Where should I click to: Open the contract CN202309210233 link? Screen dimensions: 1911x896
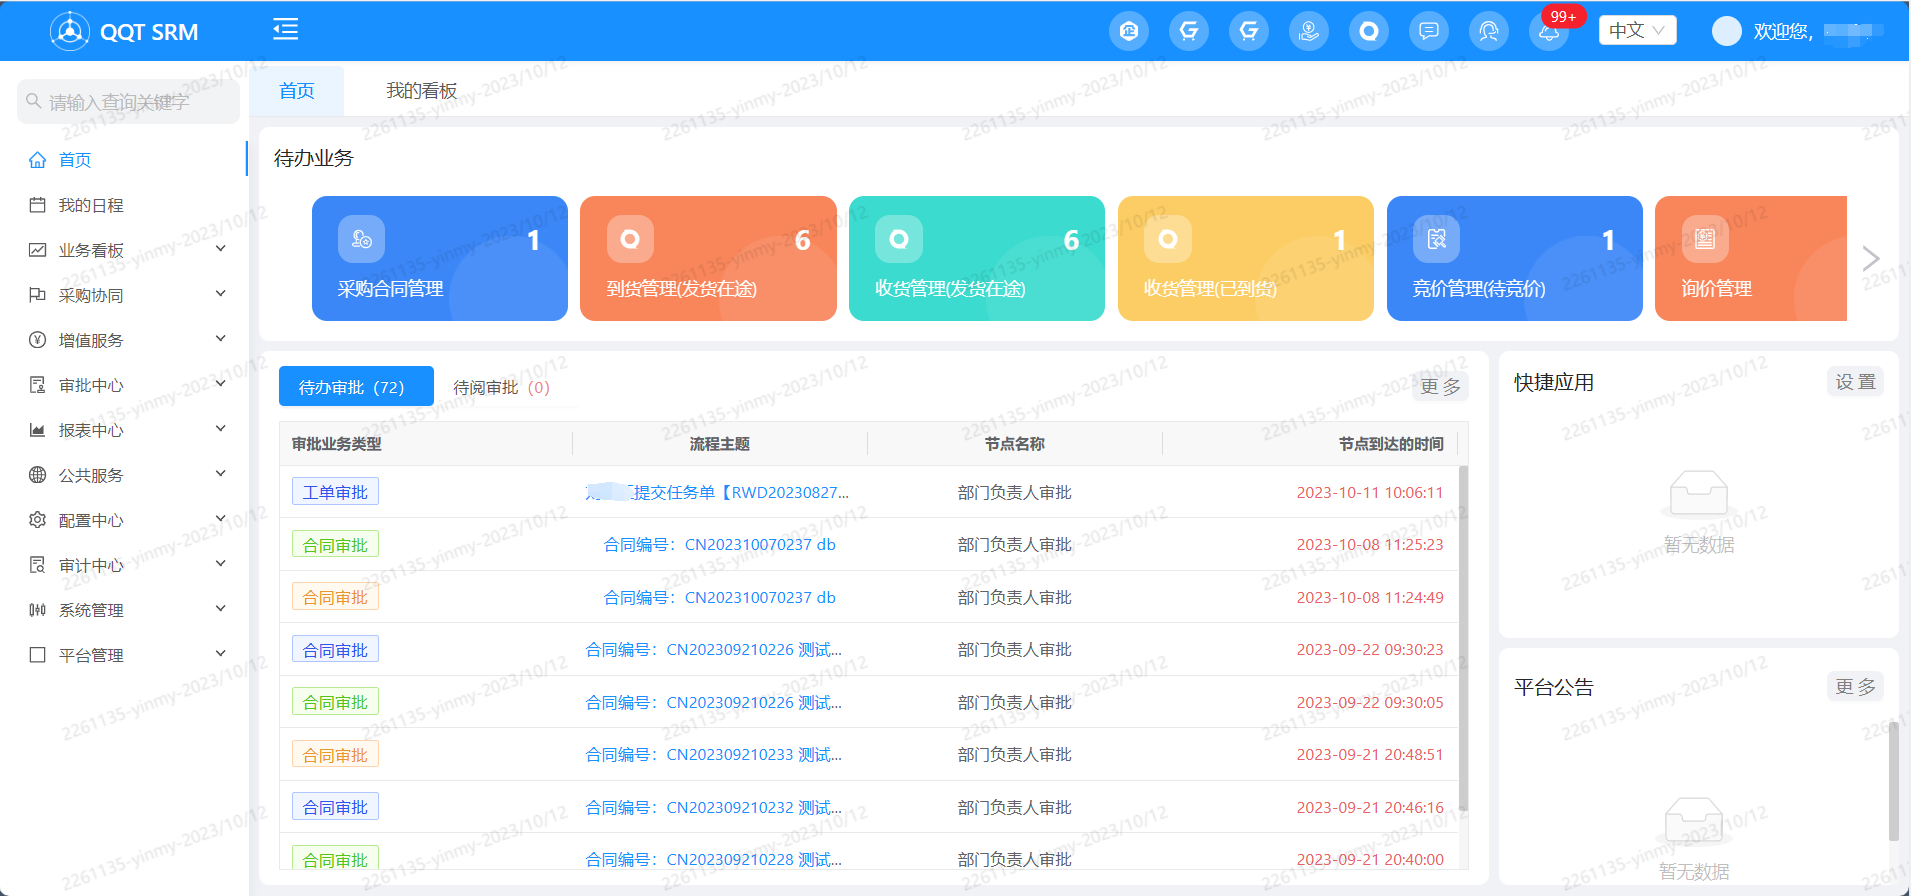[x=714, y=755]
